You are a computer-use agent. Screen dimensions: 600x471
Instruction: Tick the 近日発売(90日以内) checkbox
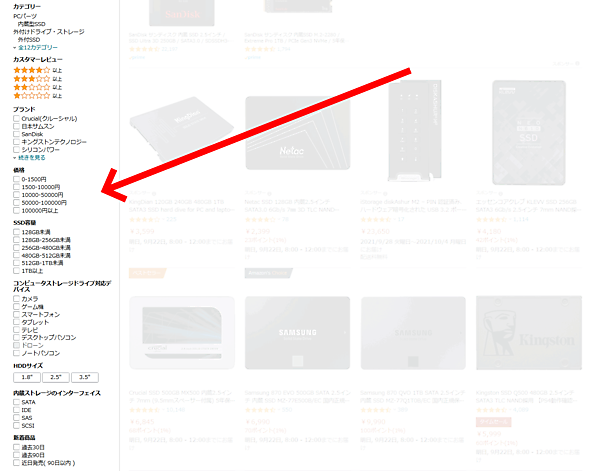(16, 463)
